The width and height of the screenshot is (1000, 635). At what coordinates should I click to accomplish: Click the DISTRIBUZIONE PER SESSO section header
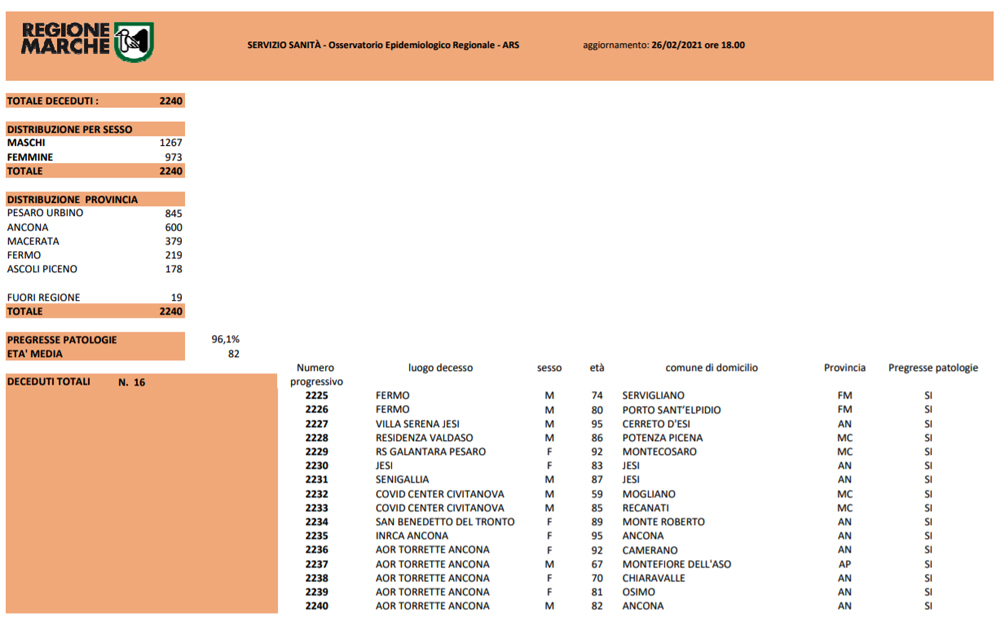coord(69,129)
